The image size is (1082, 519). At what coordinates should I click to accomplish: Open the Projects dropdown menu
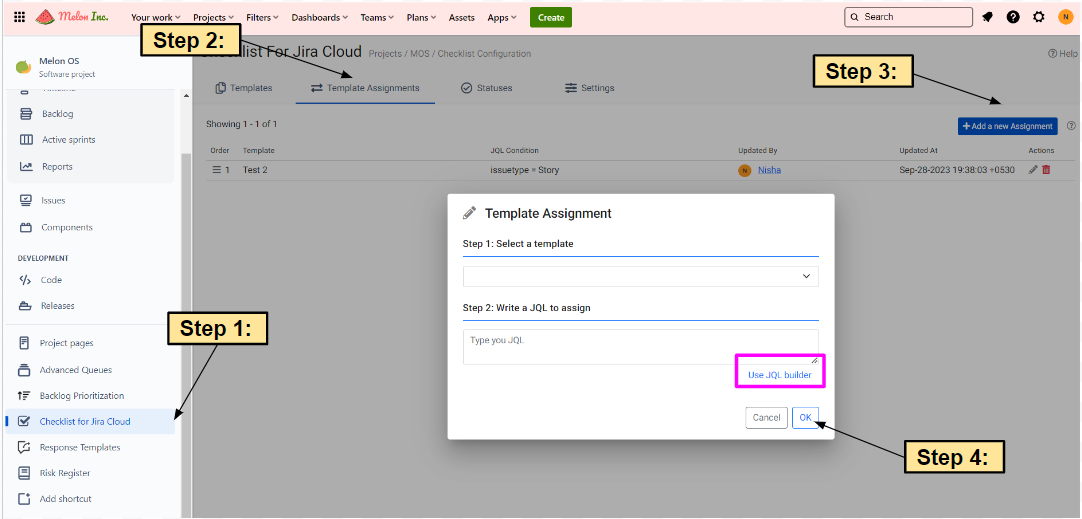(x=213, y=17)
